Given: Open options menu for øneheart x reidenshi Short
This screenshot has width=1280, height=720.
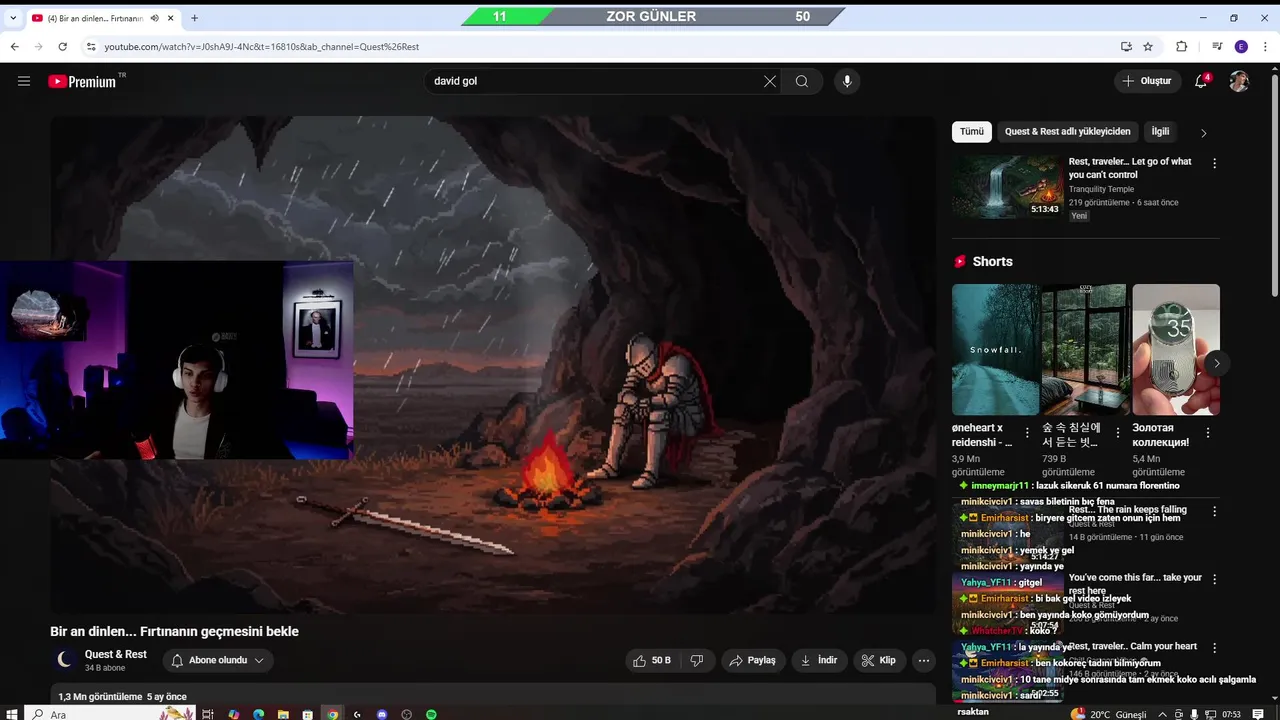Looking at the screenshot, I should [x=1027, y=433].
